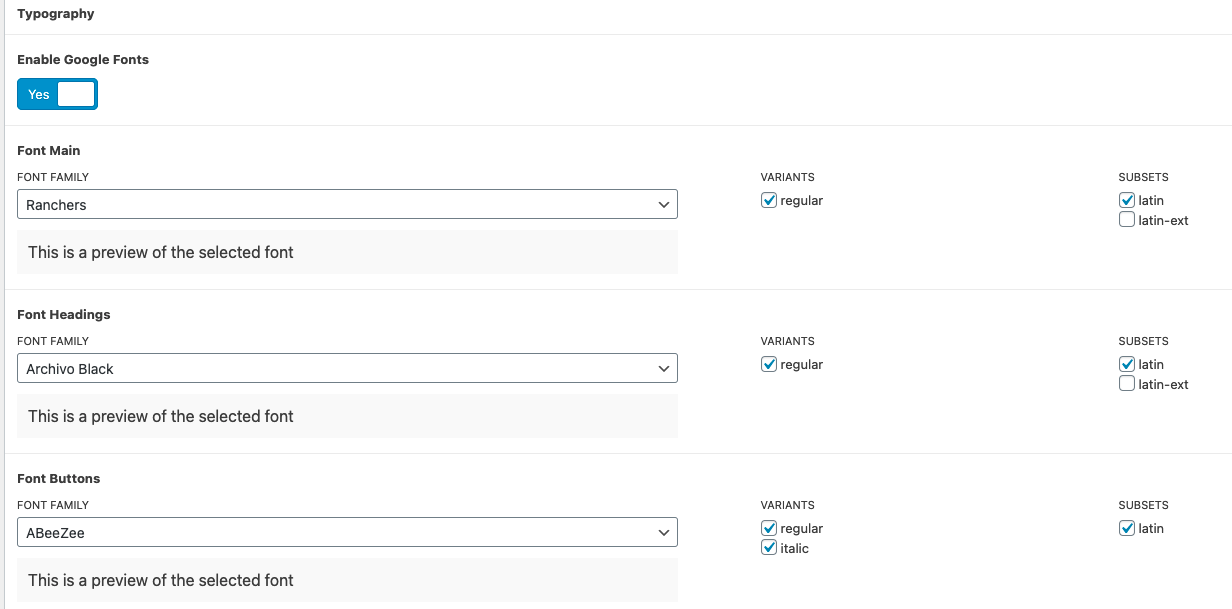Image resolution: width=1232 pixels, height=609 pixels.
Task: Click the VARIANTS label in Font Main
Action: [788, 177]
